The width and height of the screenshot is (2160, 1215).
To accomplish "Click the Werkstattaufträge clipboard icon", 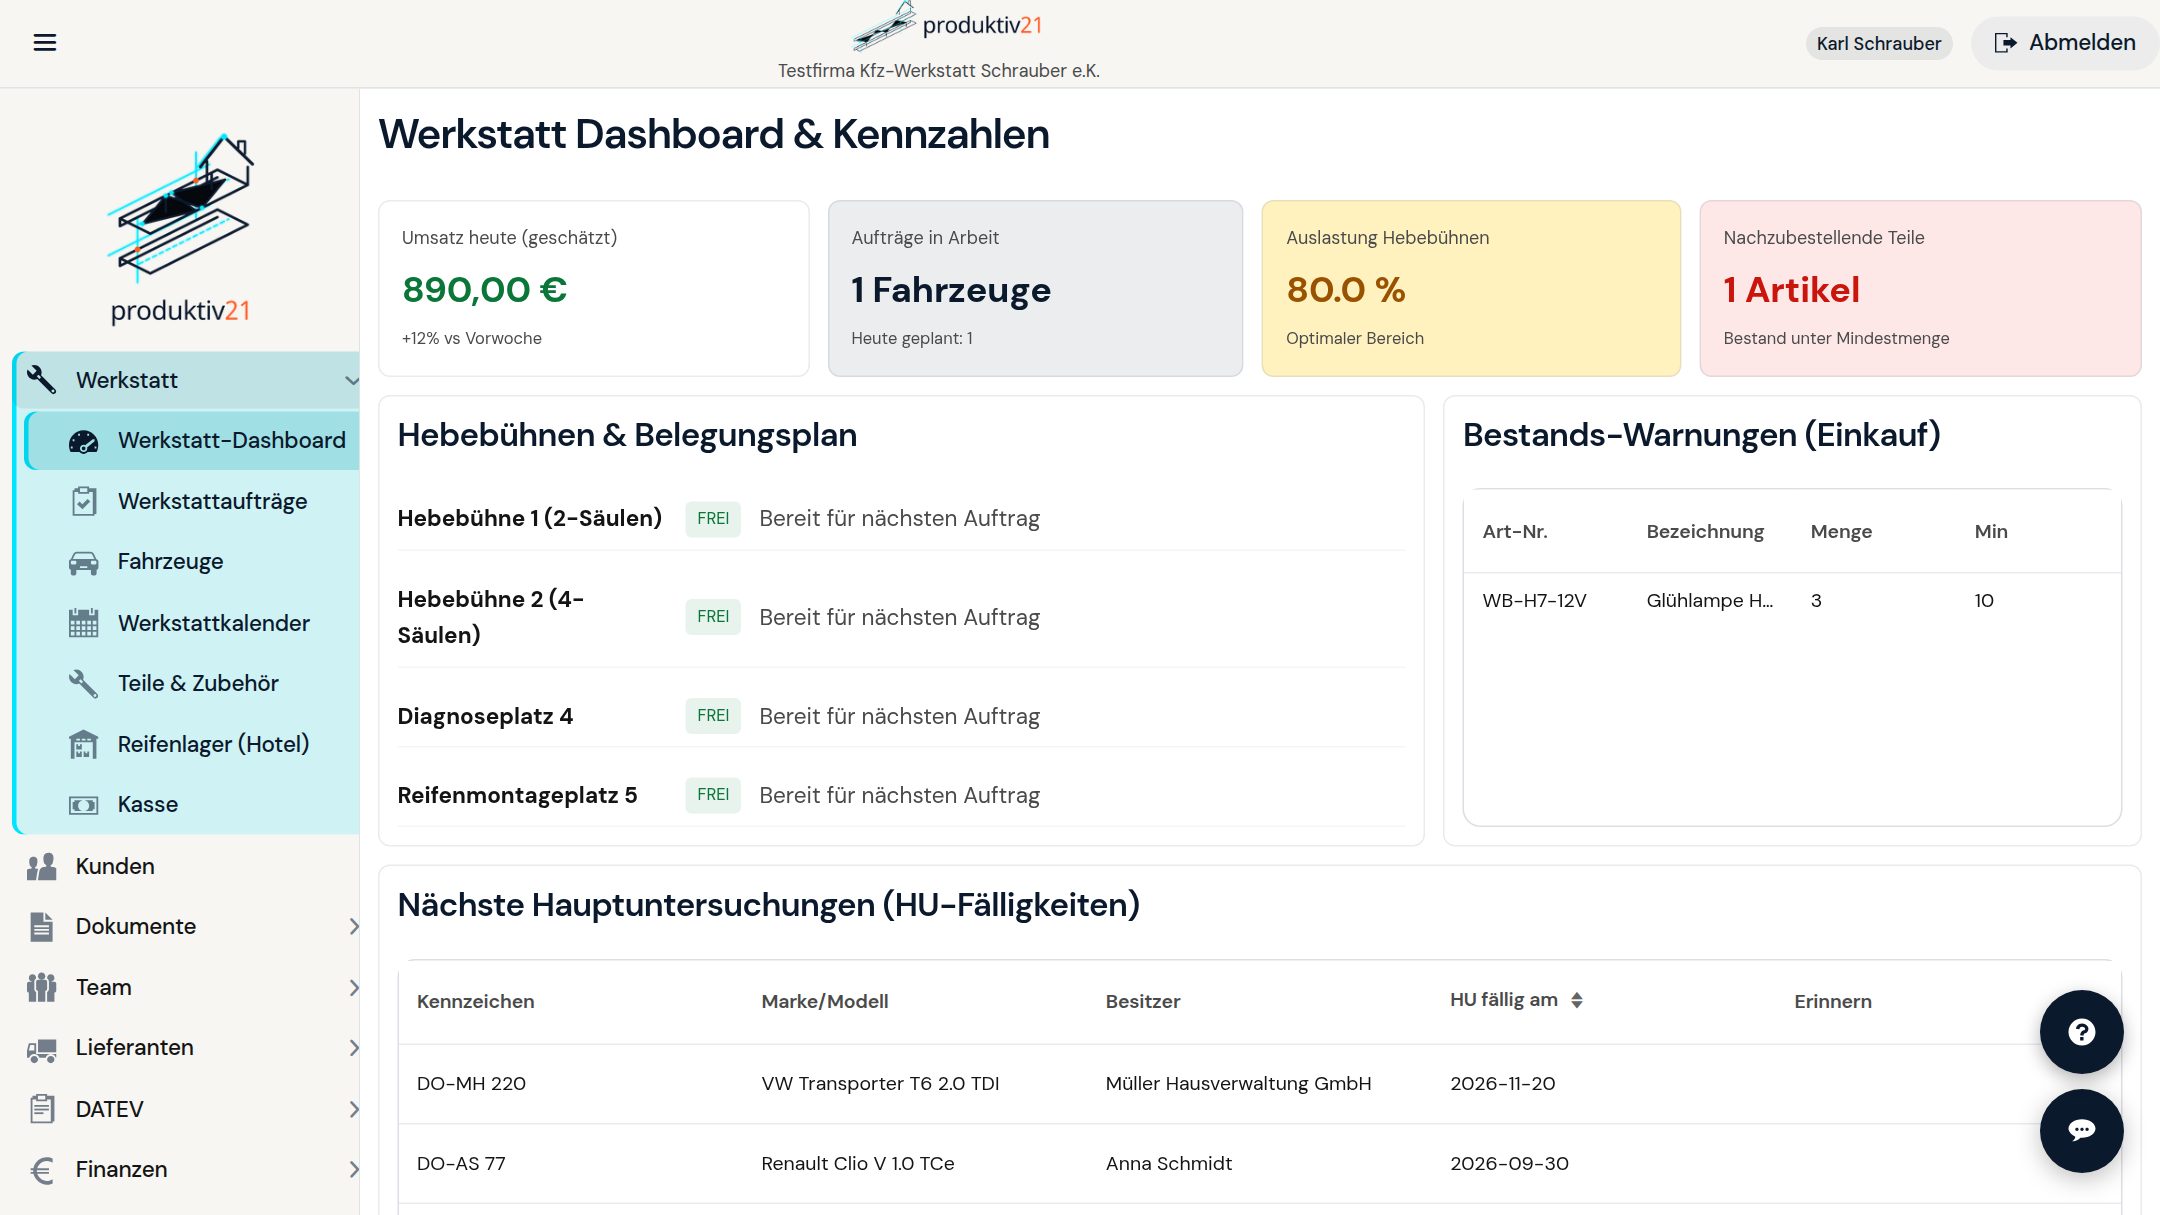I will pyautogui.click(x=84, y=501).
